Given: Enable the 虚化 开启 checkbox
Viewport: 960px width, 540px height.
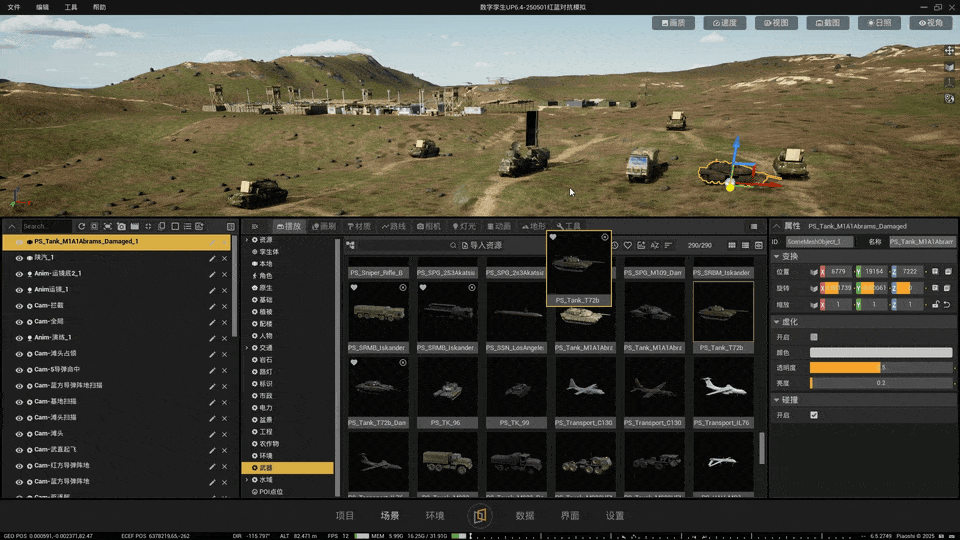Looking at the screenshot, I should click(814, 337).
